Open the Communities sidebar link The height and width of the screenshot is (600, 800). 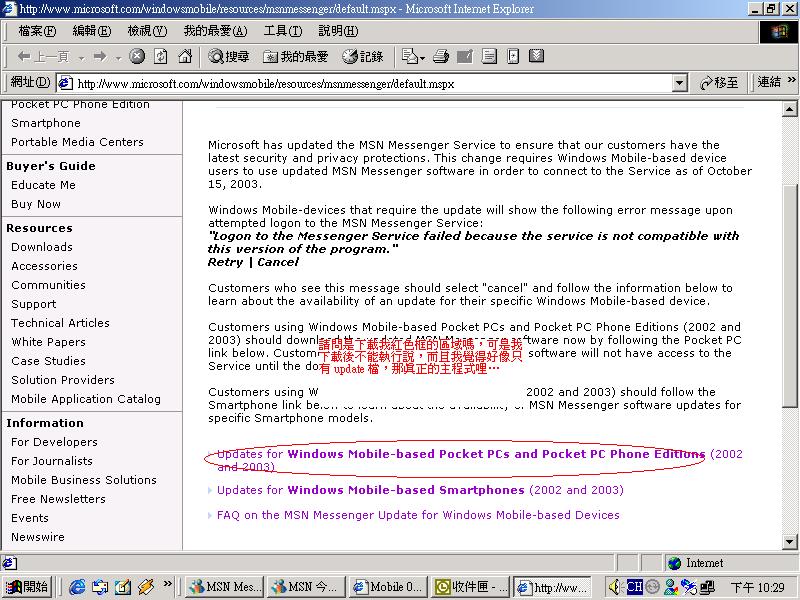[x=48, y=285]
